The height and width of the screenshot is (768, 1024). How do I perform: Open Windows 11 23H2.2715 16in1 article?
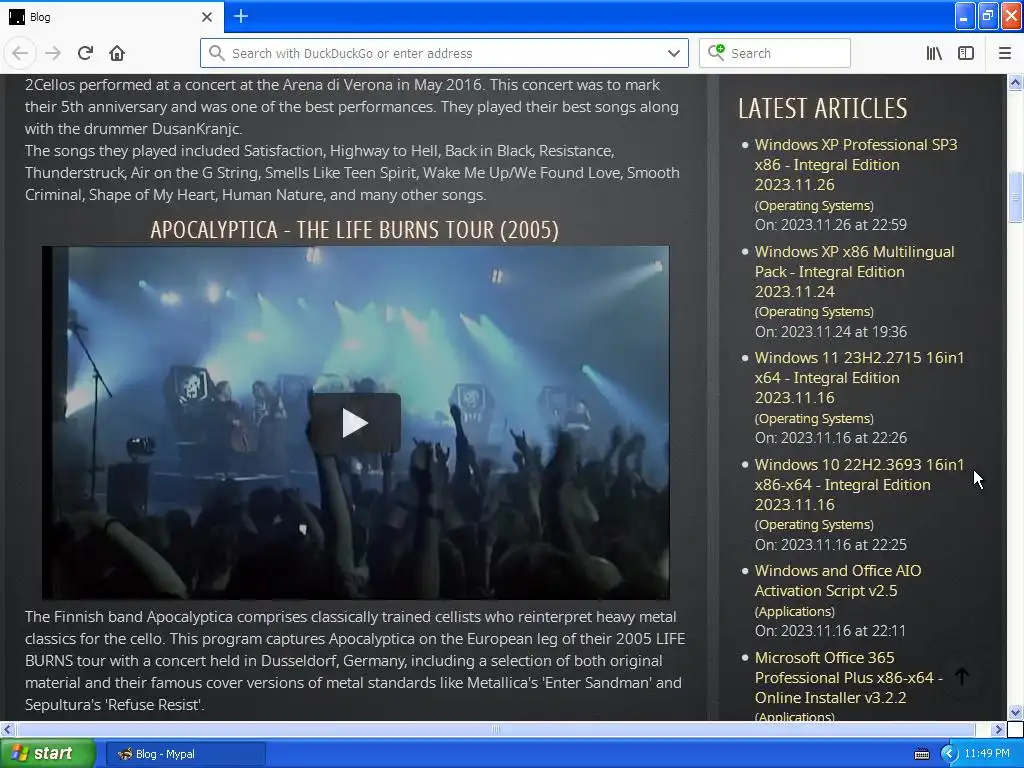click(x=859, y=377)
